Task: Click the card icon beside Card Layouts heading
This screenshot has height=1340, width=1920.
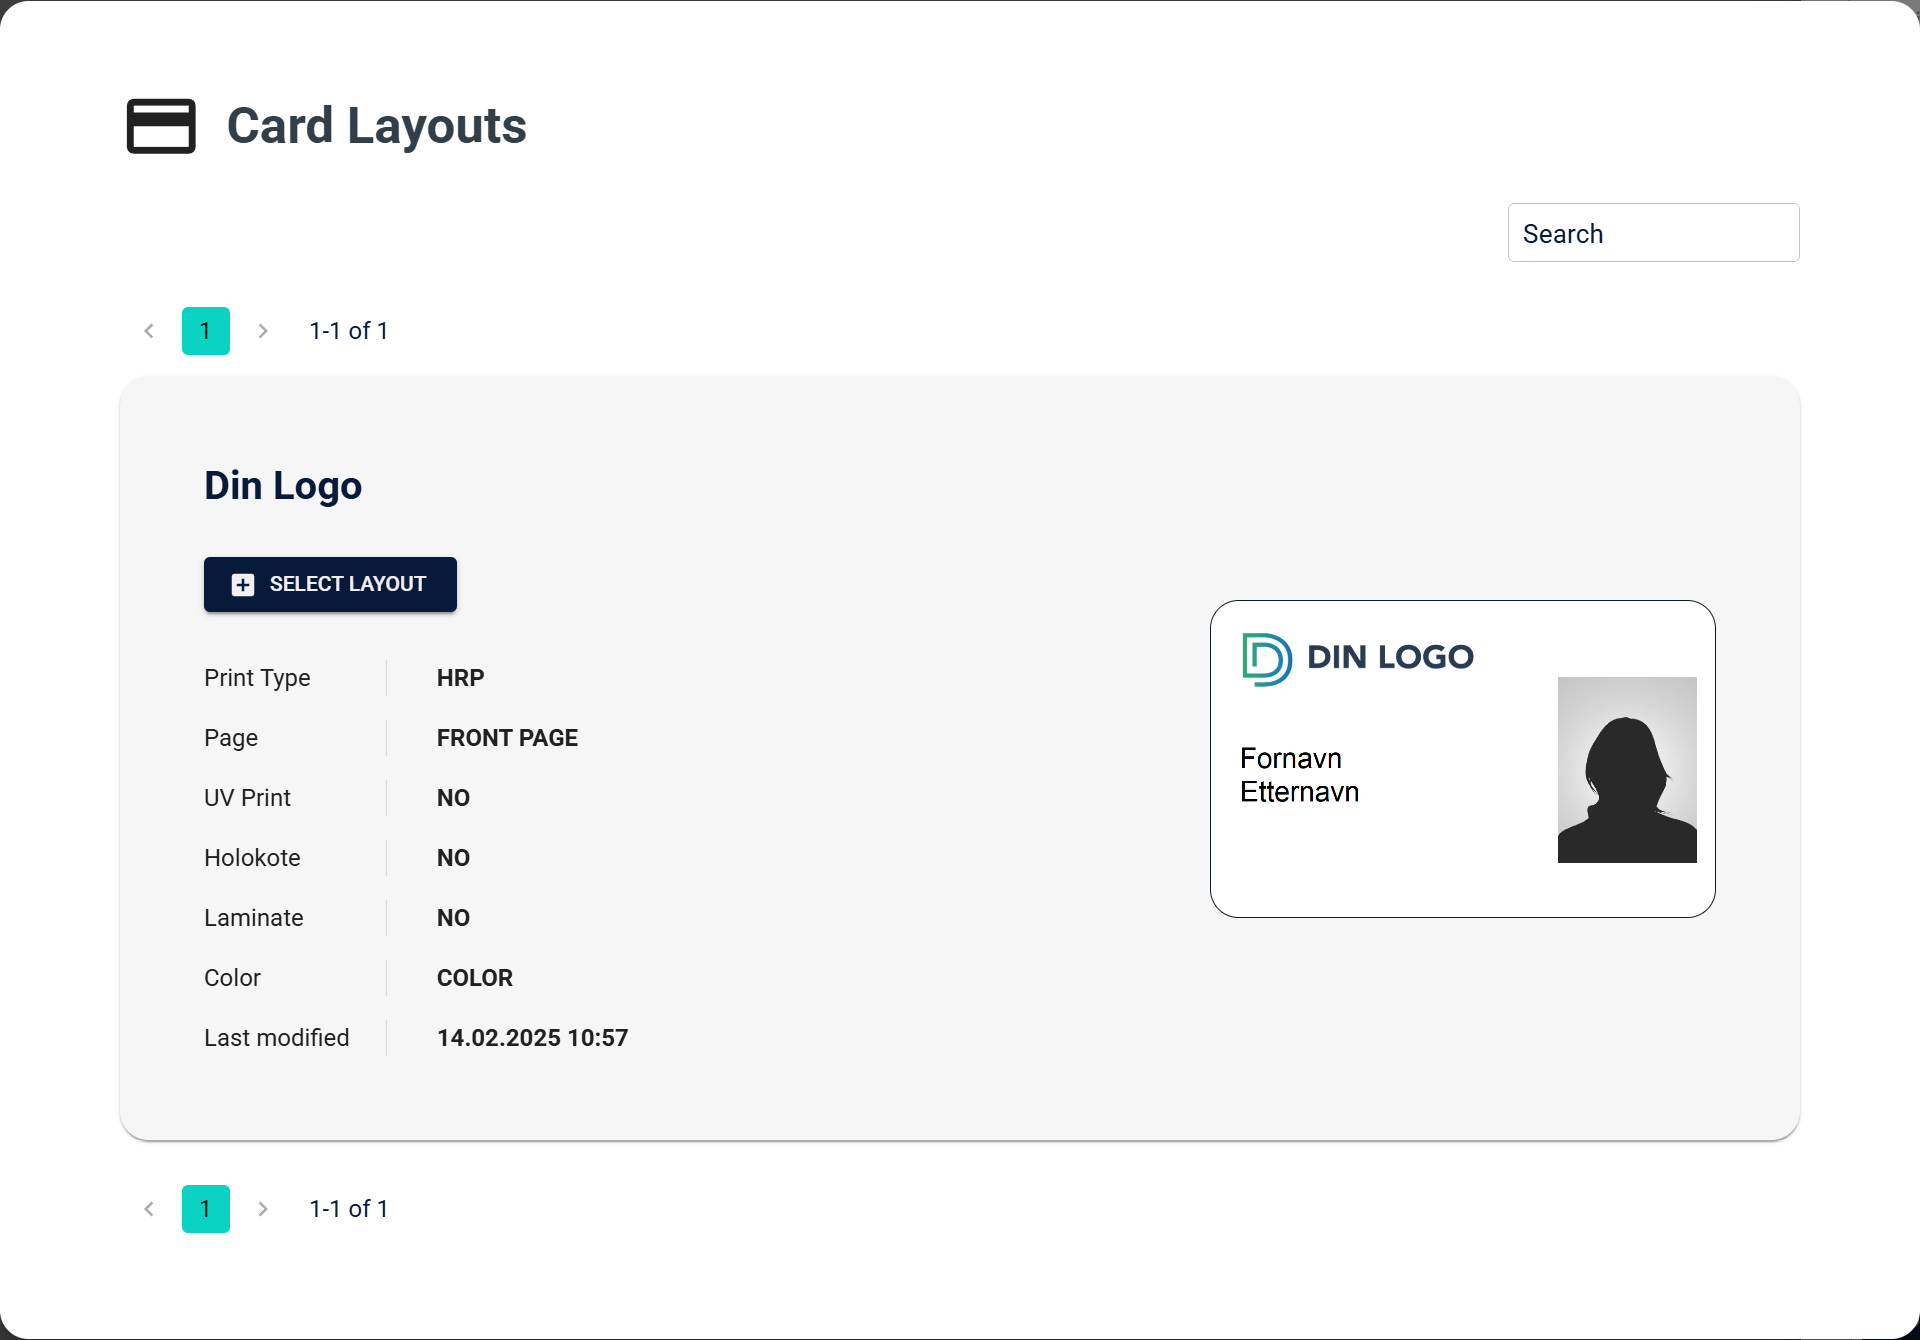Action: [160, 126]
